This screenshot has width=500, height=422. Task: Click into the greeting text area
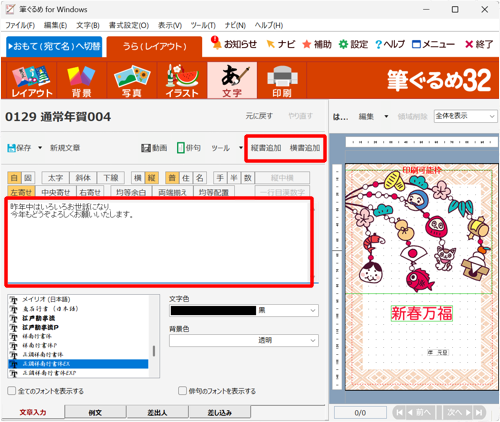(159, 241)
